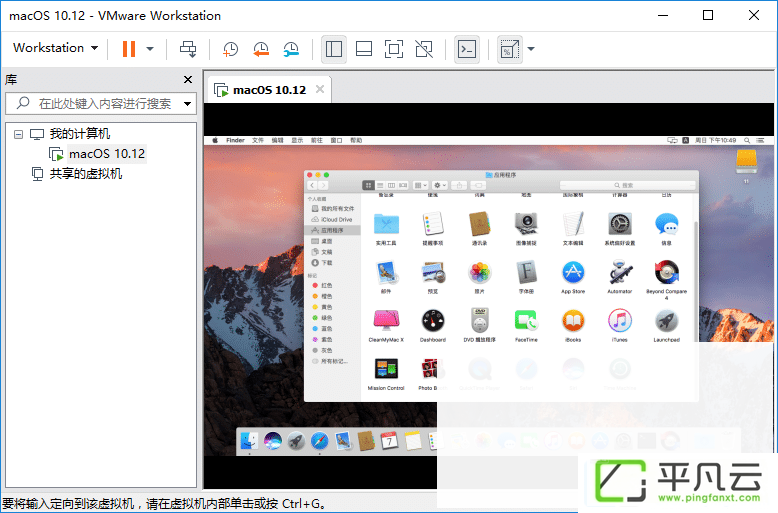Revert the virtual machine to the last snapshot
This screenshot has height=513, width=778.
pos(260,49)
